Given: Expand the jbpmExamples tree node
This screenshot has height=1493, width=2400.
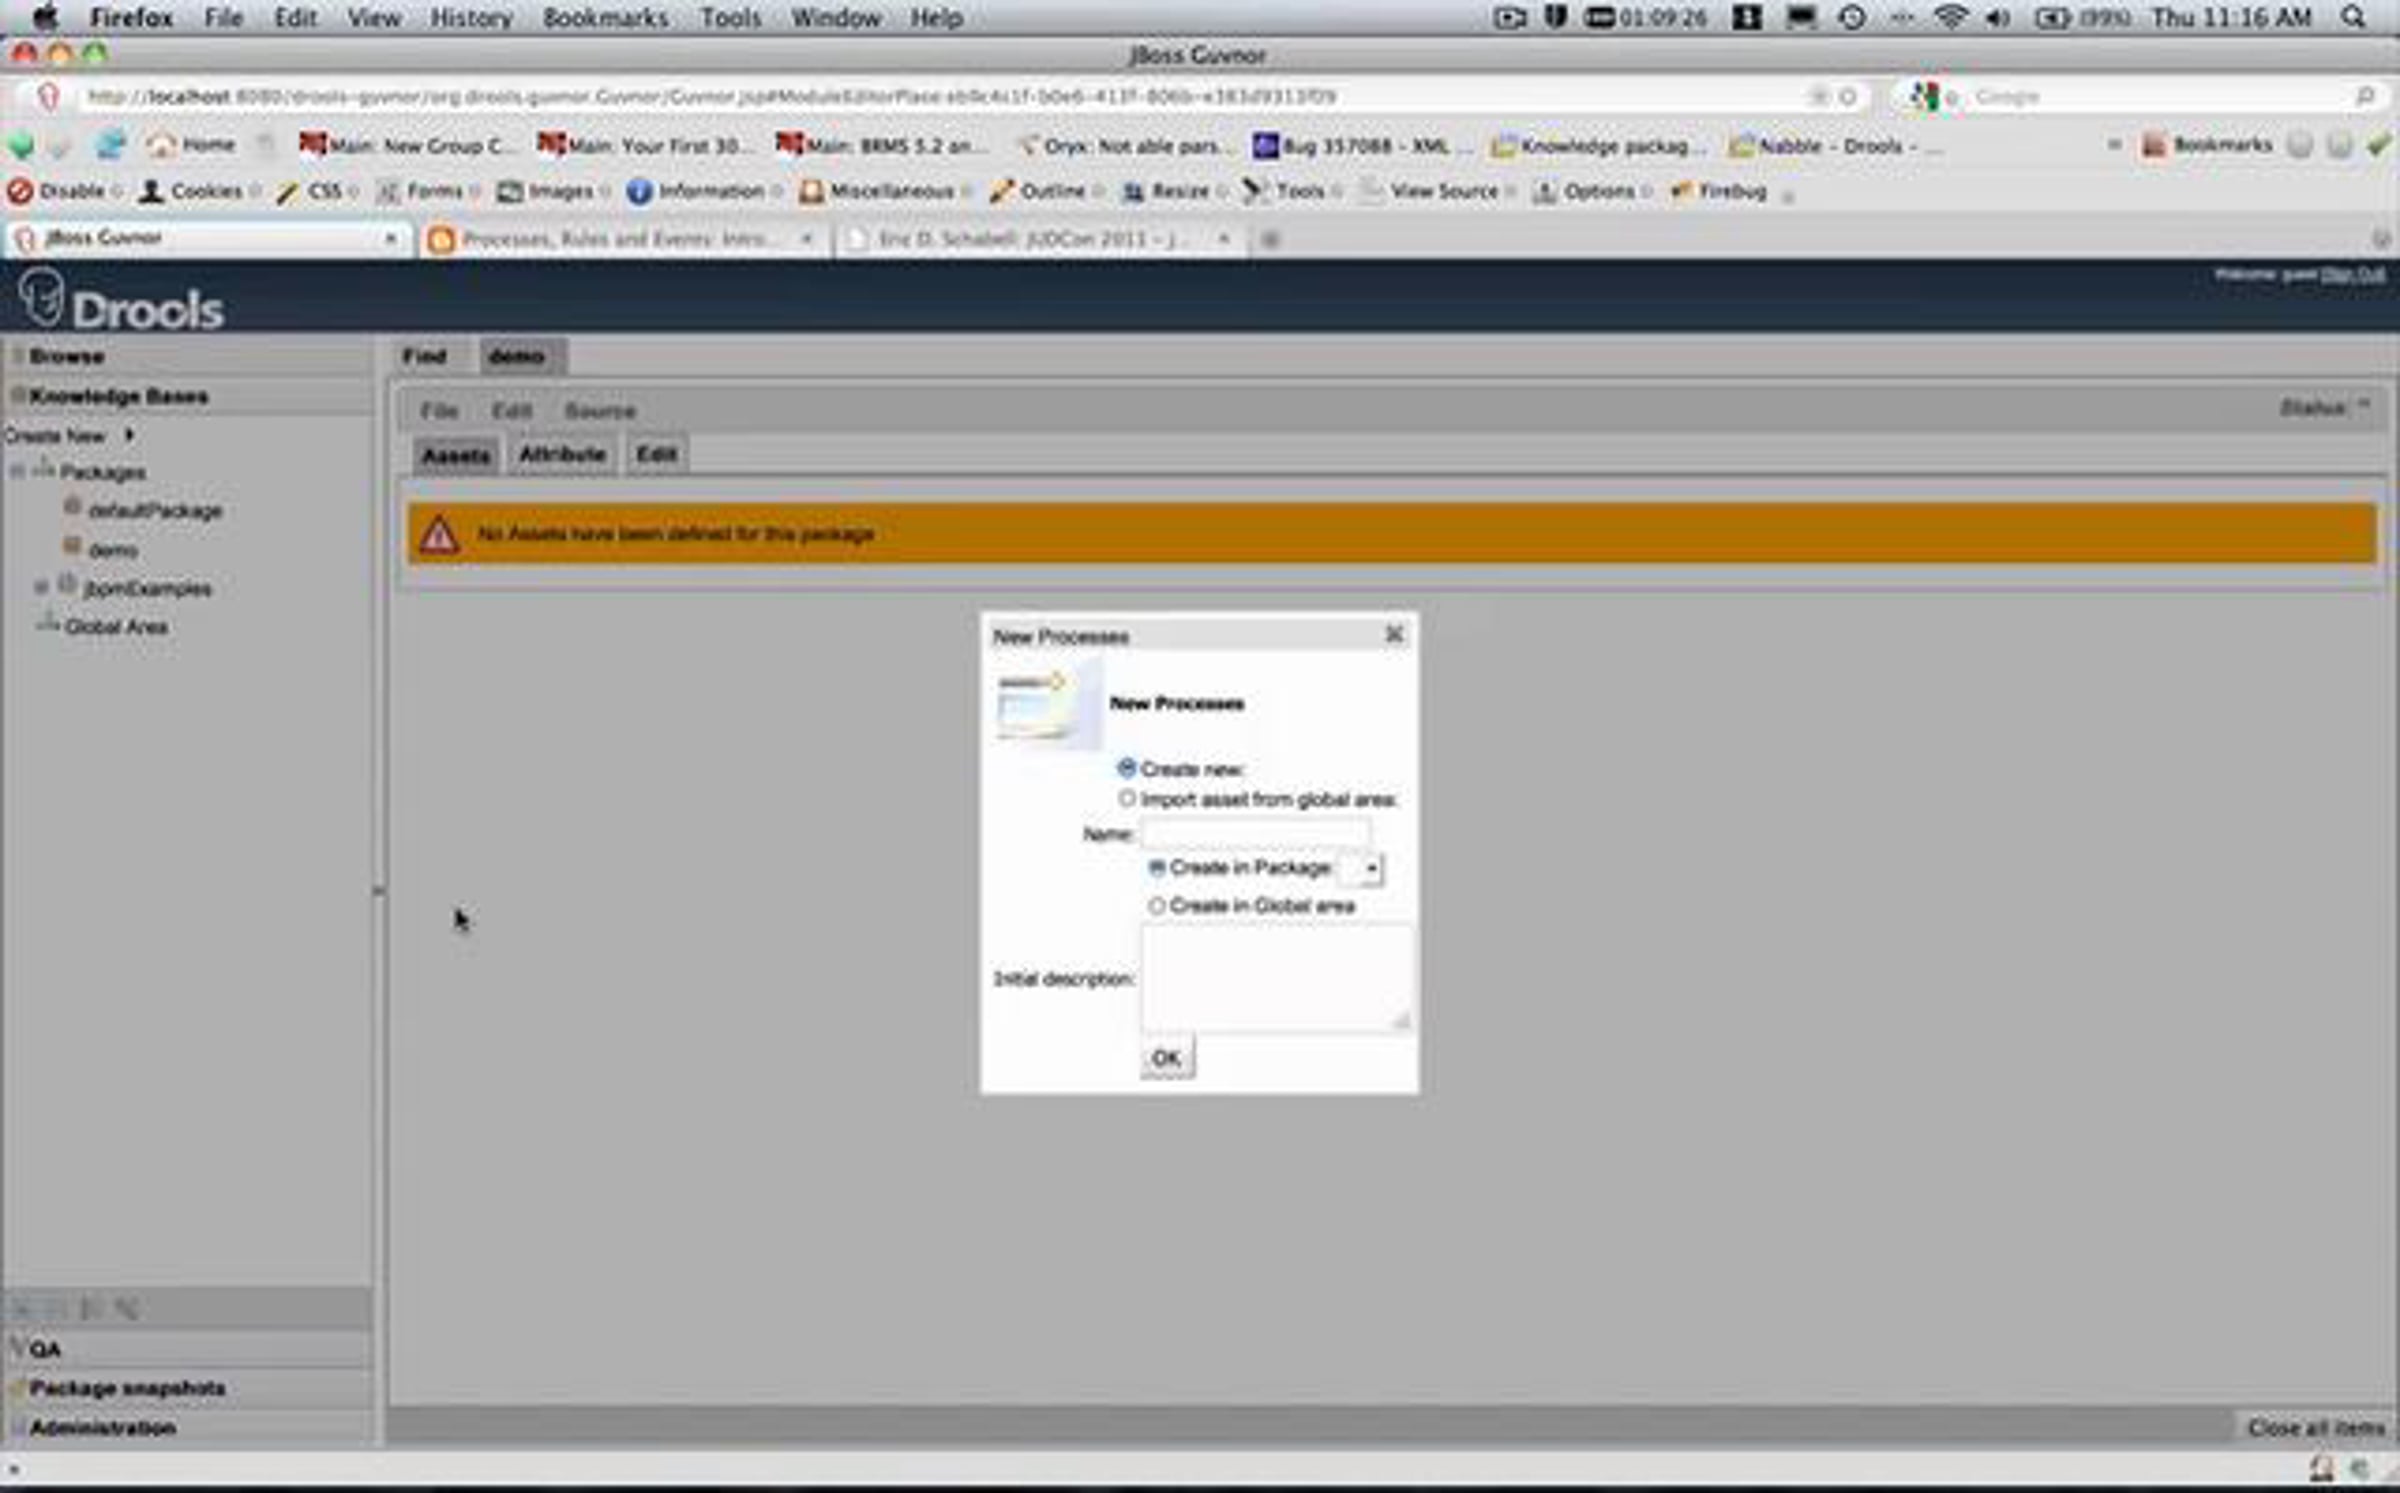Looking at the screenshot, I should coord(41,587).
